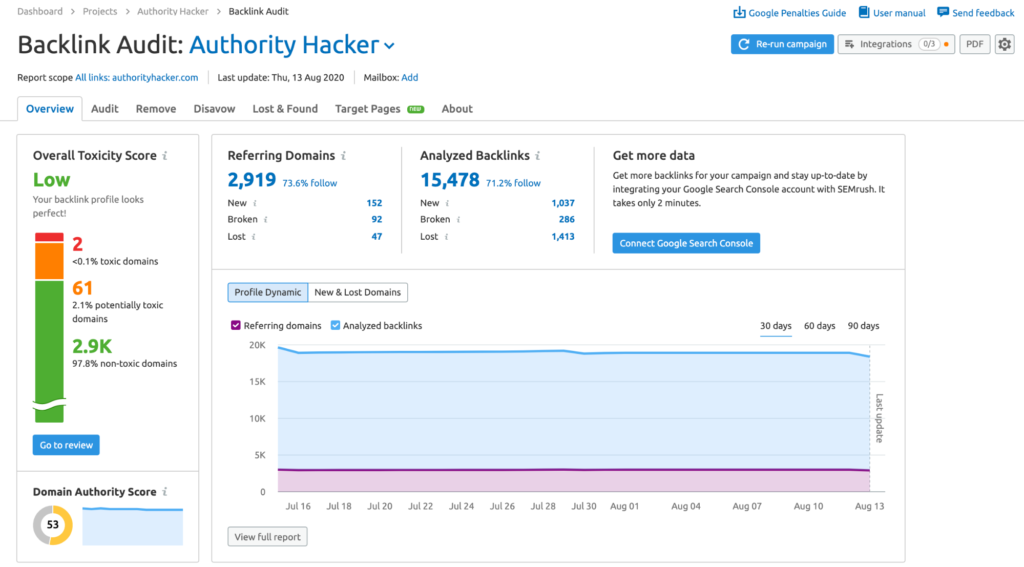Open the Integrations 0/3 dropdown
Image resolution: width=1024 pixels, height=567 pixels.
coord(896,44)
